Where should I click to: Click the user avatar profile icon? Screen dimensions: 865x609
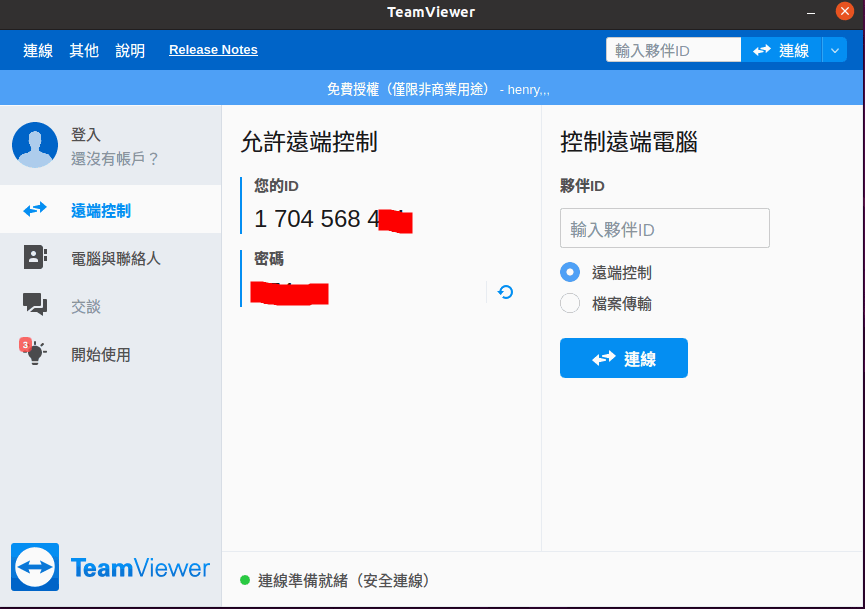35,145
